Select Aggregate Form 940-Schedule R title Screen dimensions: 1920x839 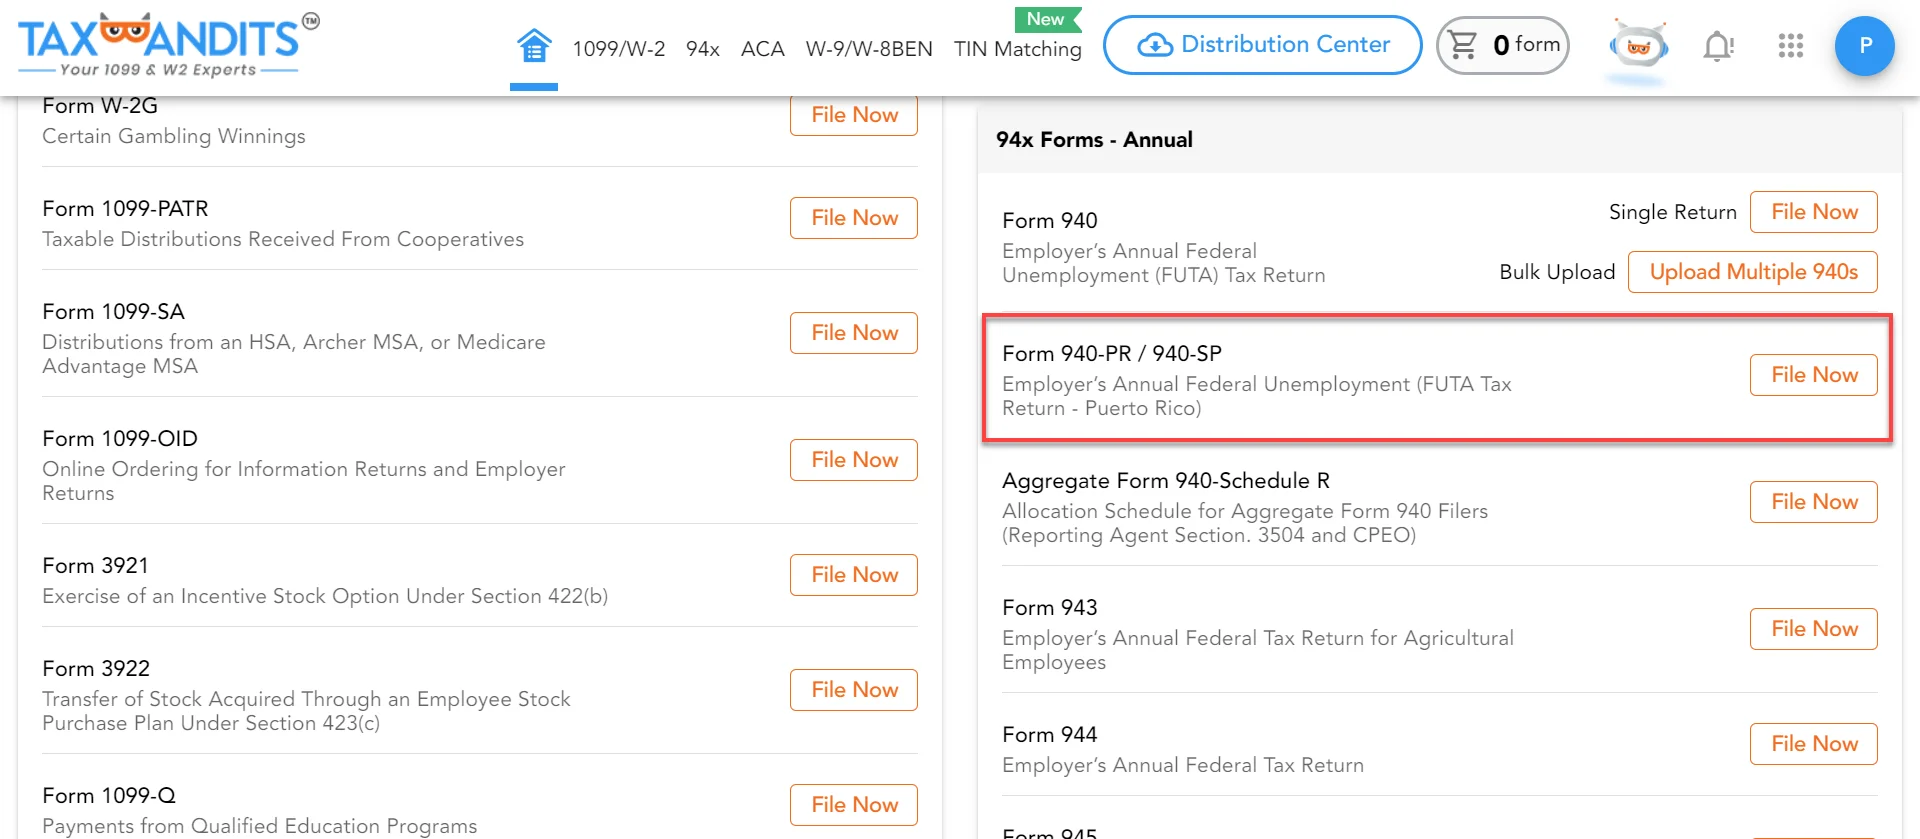click(x=1166, y=481)
